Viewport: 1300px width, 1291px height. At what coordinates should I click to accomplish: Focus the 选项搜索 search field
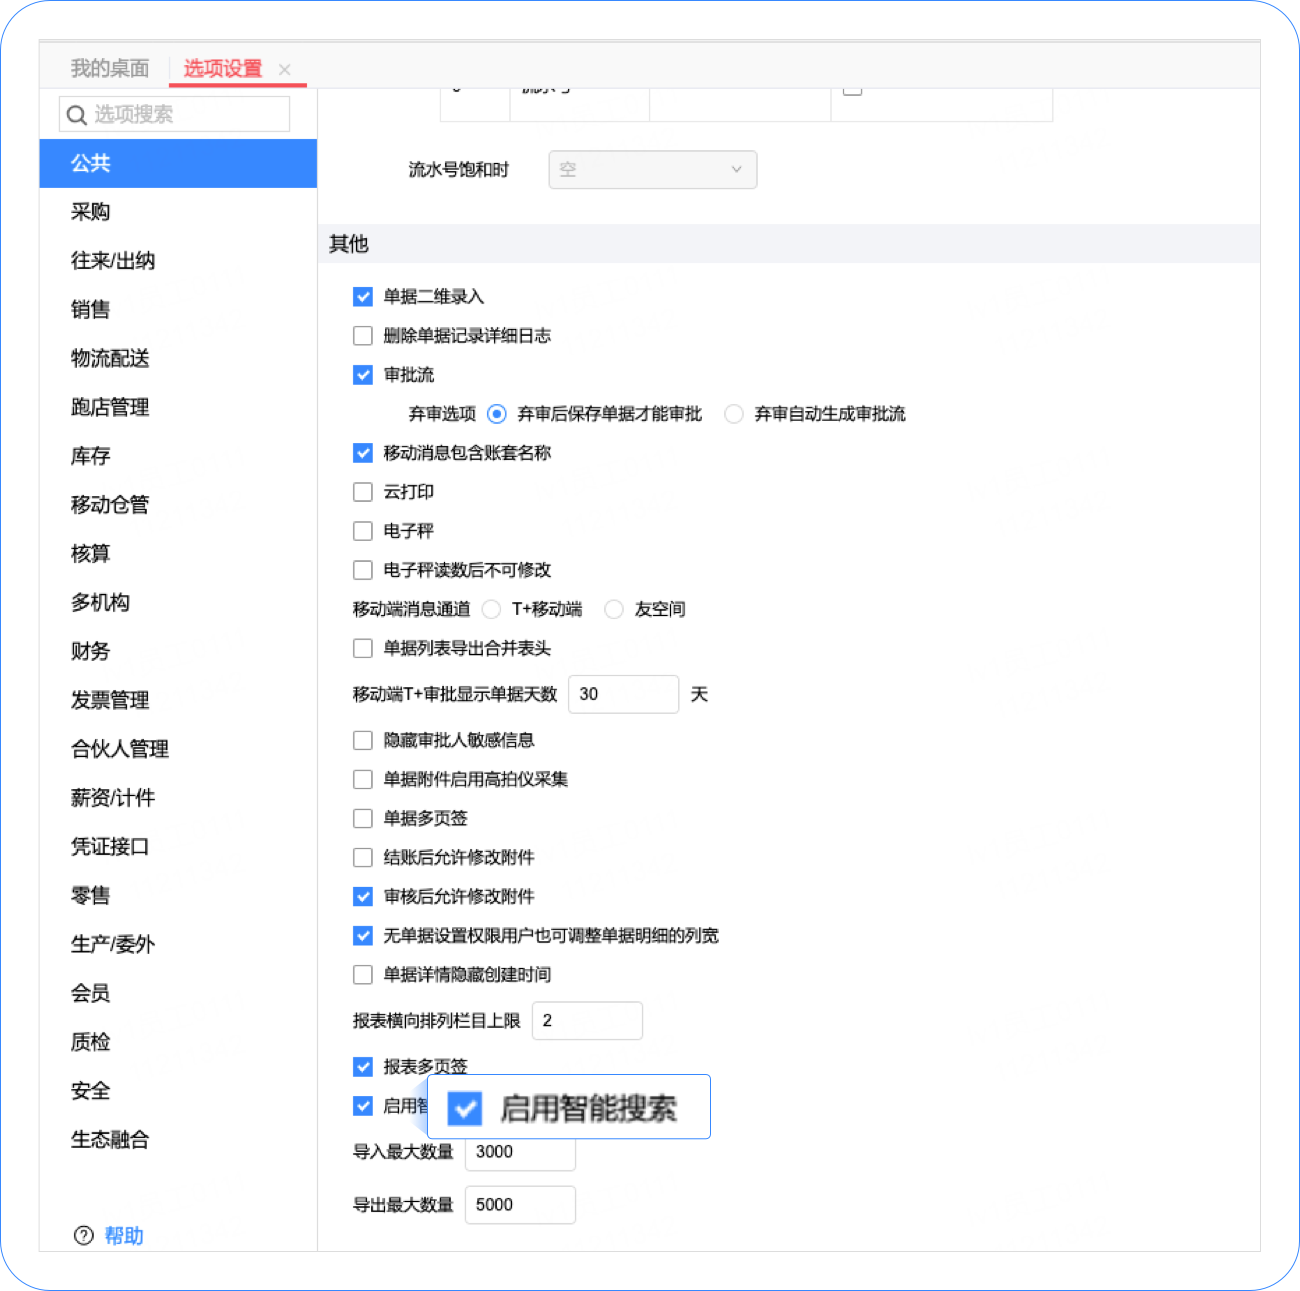[x=175, y=114]
